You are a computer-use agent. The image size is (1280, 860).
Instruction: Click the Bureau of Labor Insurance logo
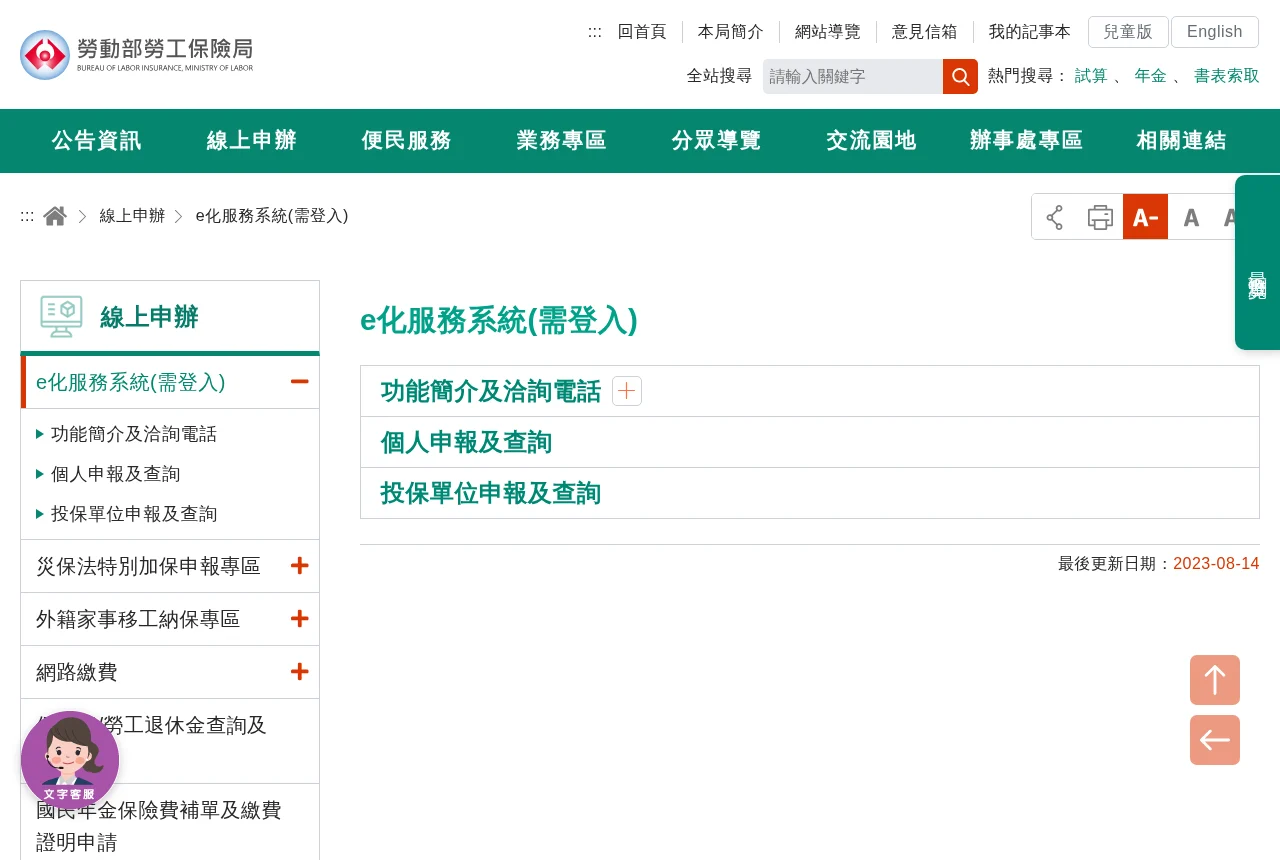click(137, 54)
